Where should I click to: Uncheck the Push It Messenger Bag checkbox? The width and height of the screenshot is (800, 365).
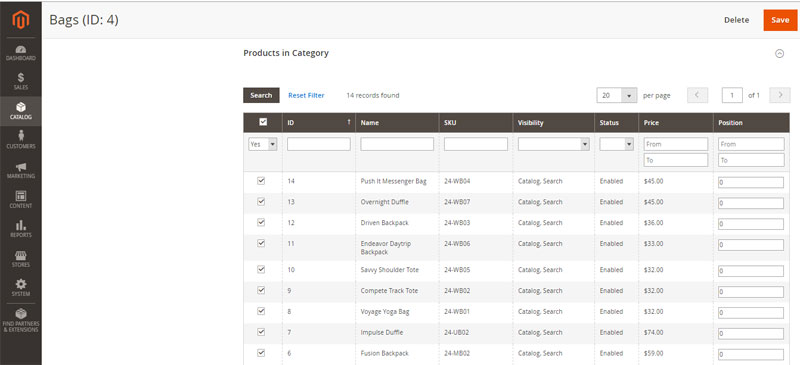click(x=261, y=181)
